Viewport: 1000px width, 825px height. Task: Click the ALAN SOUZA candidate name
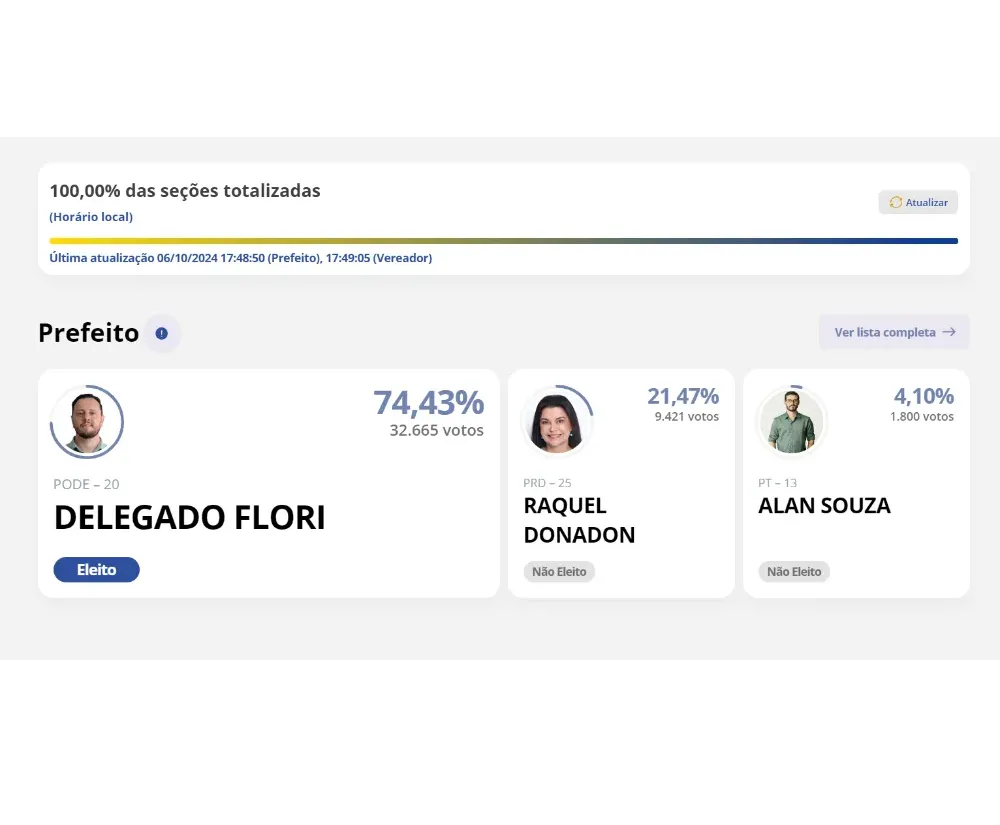(824, 506)
